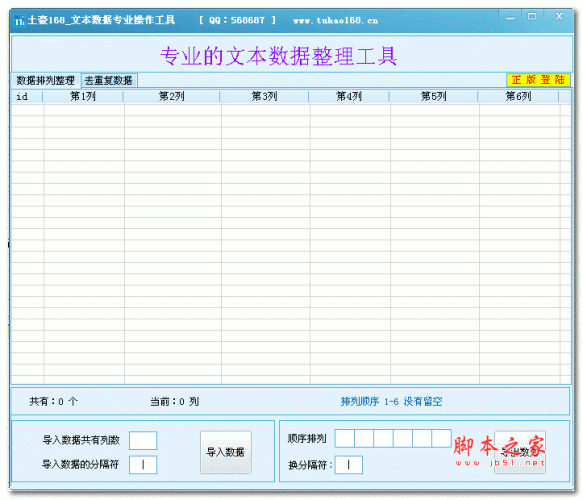
Task: Focus the 导入数据共有列数 input box
Action: pos(143,441)
